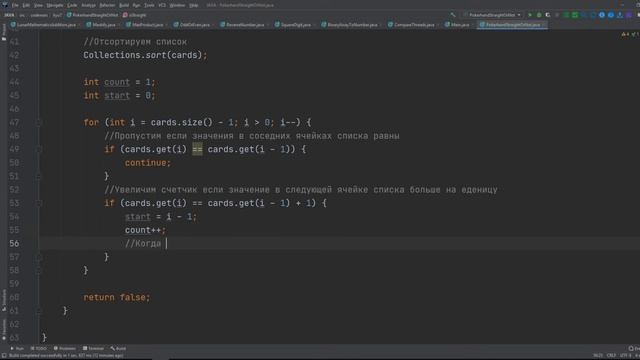Screen dimensions: 640x360
Task: Click the hammer Build Project icon
Action: (453, 15)
